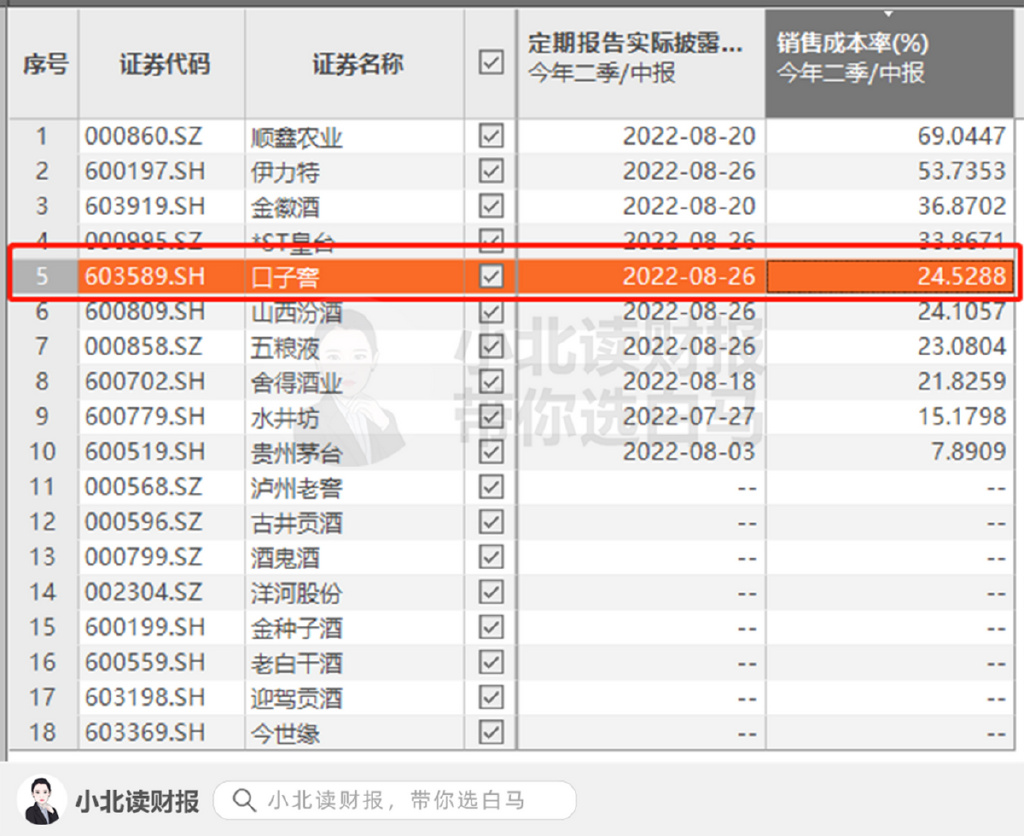Sort by 销售成本率(%) column header
Viewport: 1024px width, 836px height.
(x=889, y=63)
